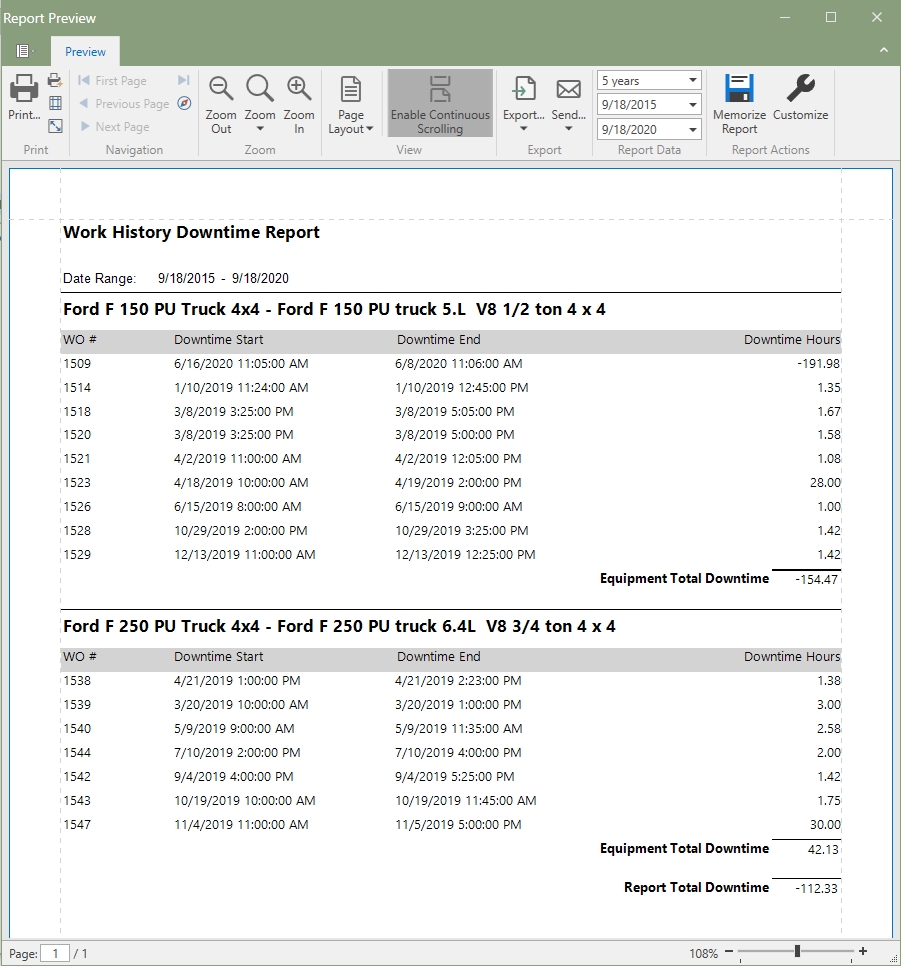901x966 pixels.
Task: Click downtime end '3/8/2019 5:00:00 PM'
Action: tap(455, 435)
